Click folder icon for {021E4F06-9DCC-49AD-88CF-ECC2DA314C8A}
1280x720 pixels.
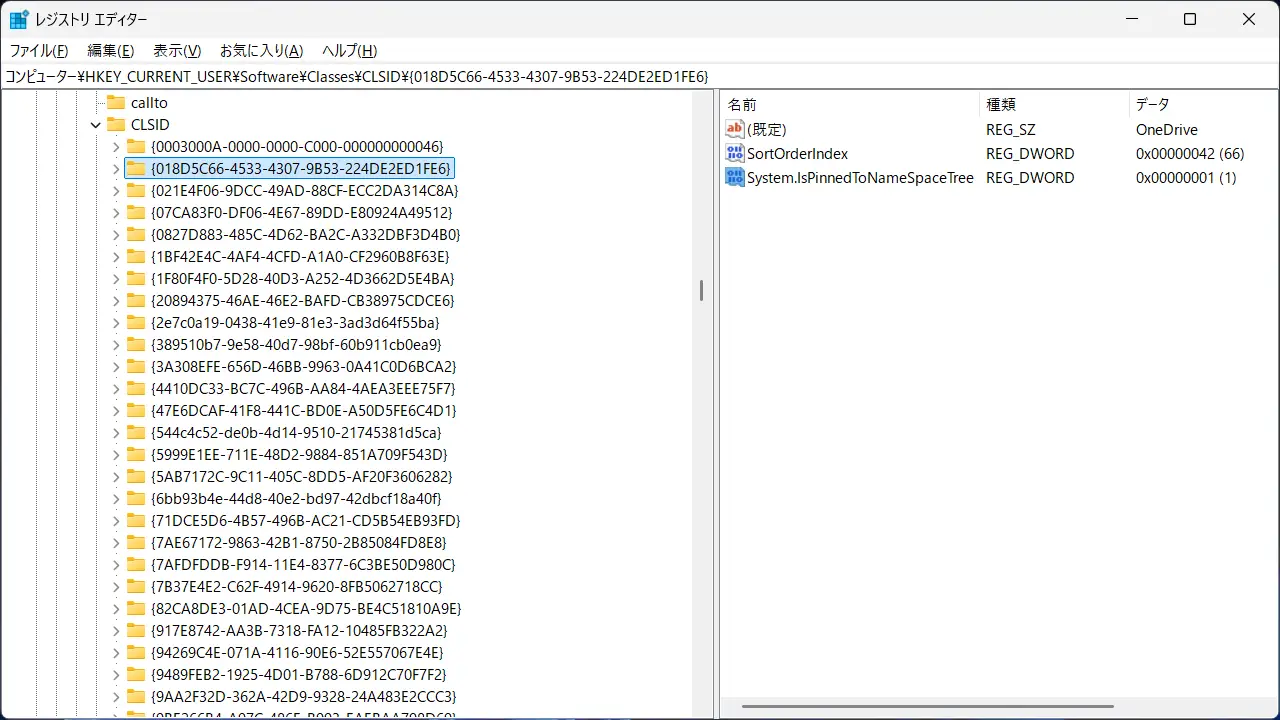[136, 191]
